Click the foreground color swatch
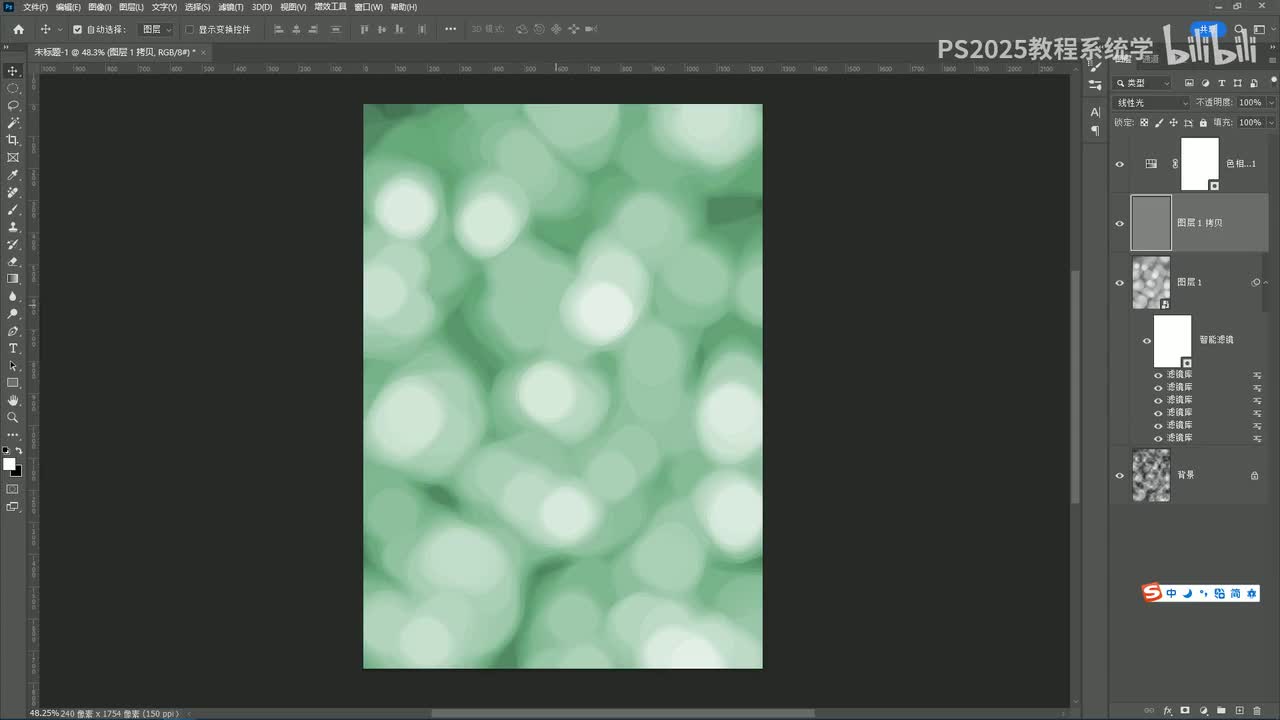 (9, 464)
